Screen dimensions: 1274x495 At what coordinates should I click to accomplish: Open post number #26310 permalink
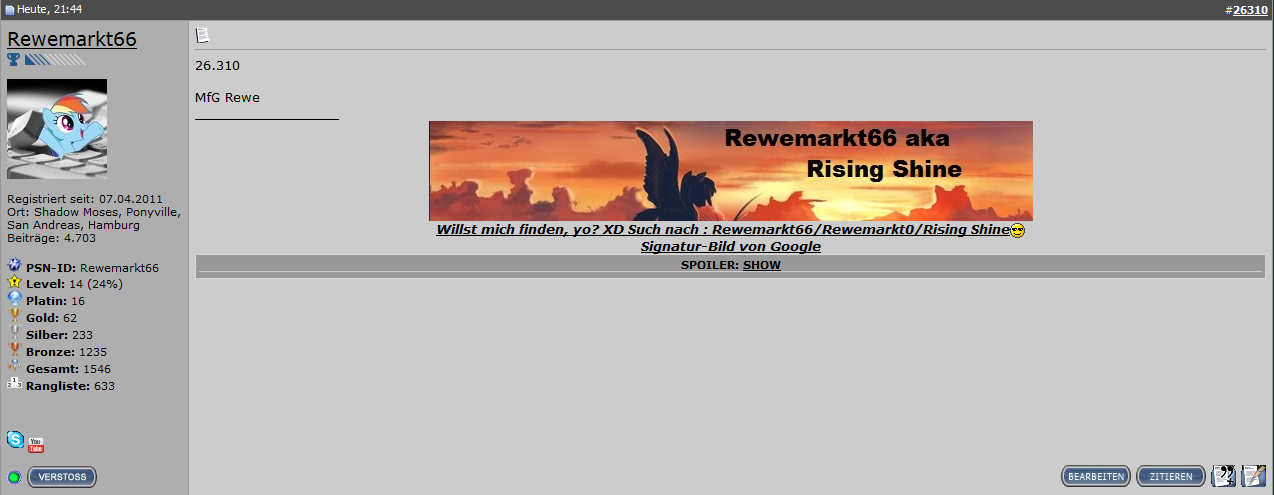click(1250, 9)
